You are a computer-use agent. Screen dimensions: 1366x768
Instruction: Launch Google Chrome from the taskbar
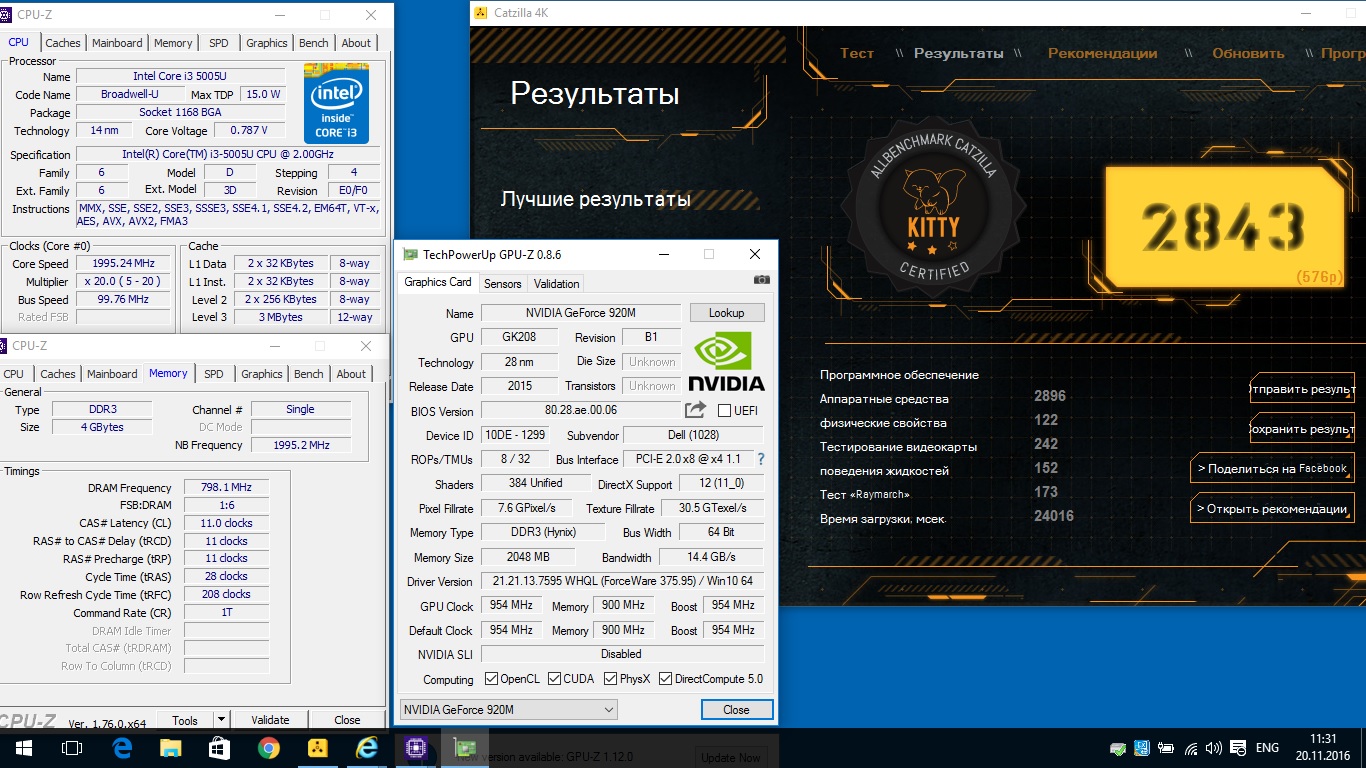click(268, 748)
